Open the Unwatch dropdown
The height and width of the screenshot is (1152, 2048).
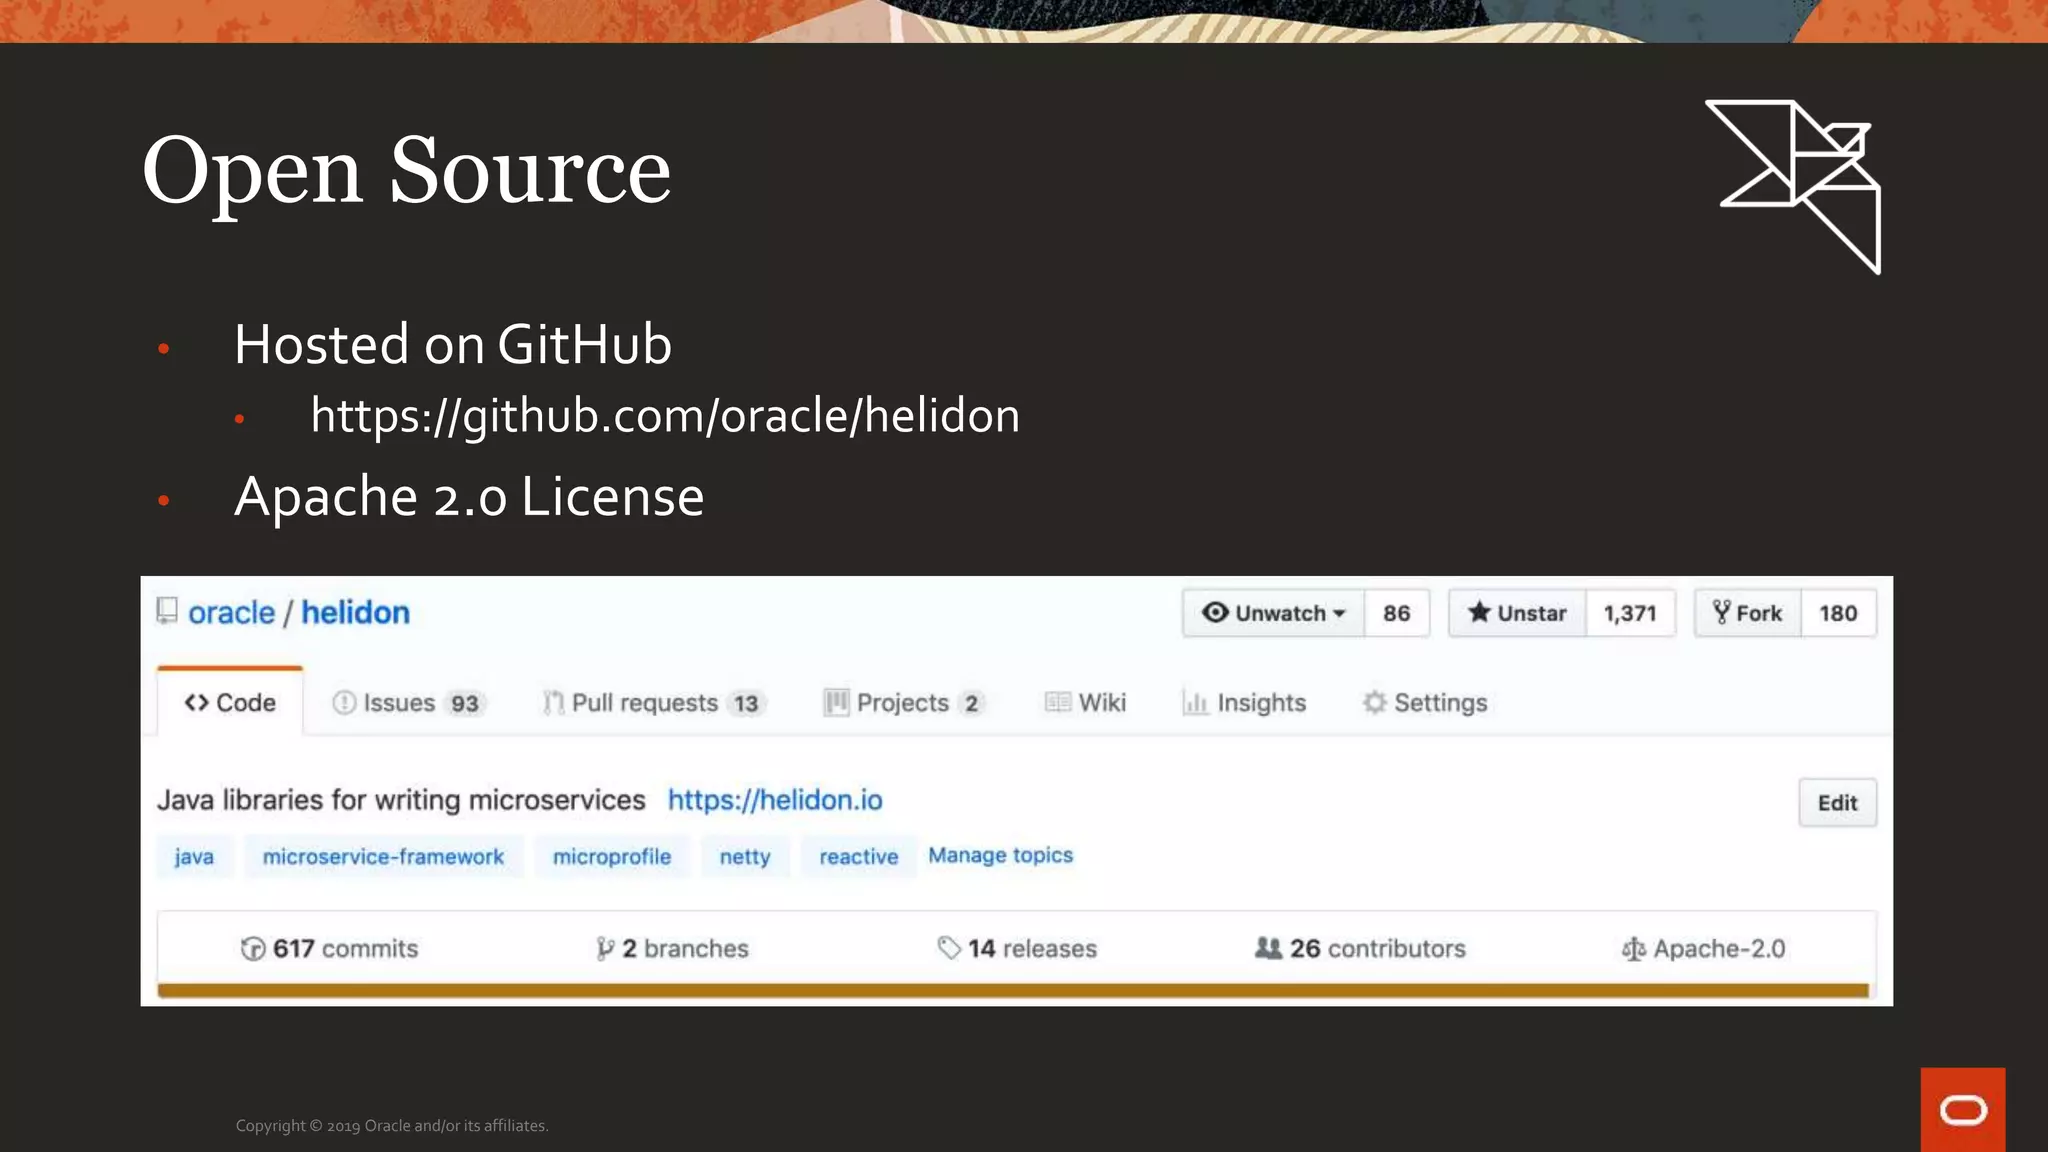1273,613
